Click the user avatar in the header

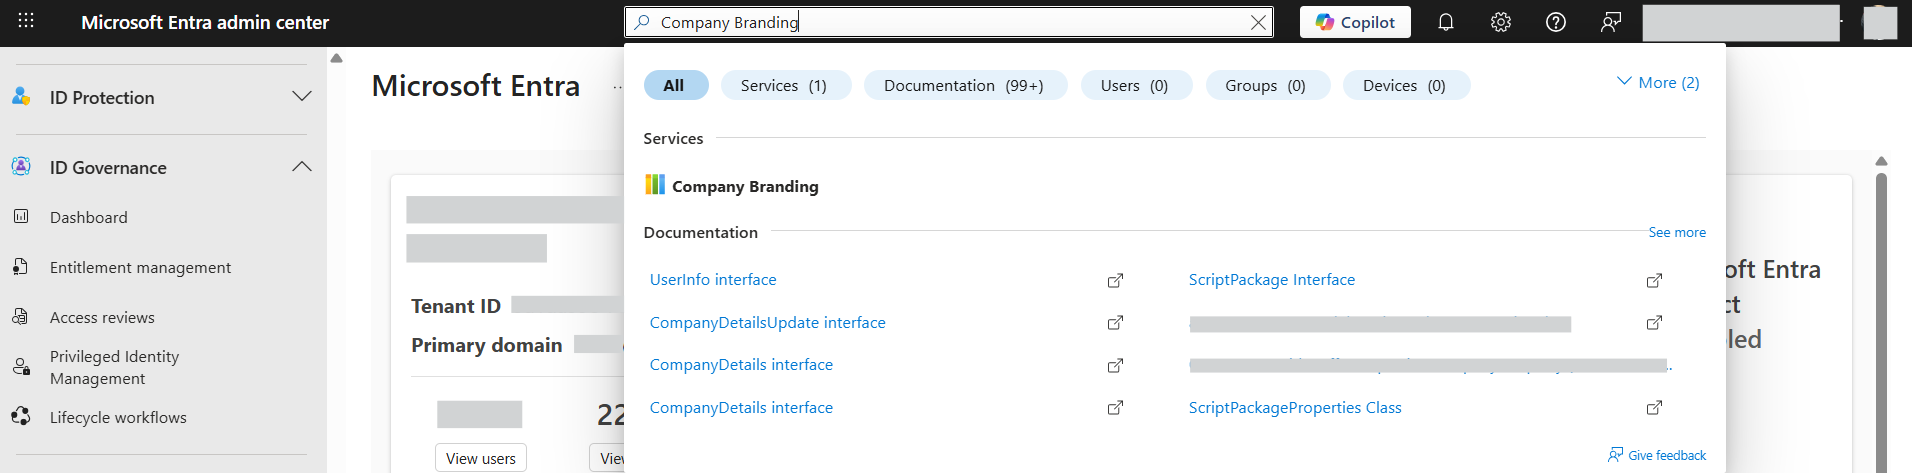(1880, 22)
